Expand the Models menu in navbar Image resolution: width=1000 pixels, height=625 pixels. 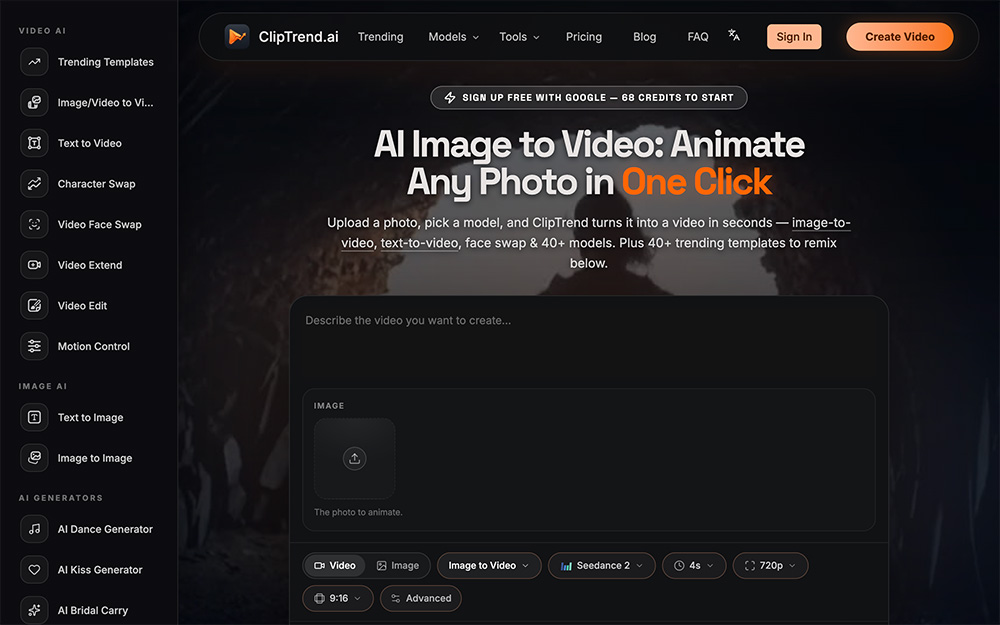(x=453, y=37)
